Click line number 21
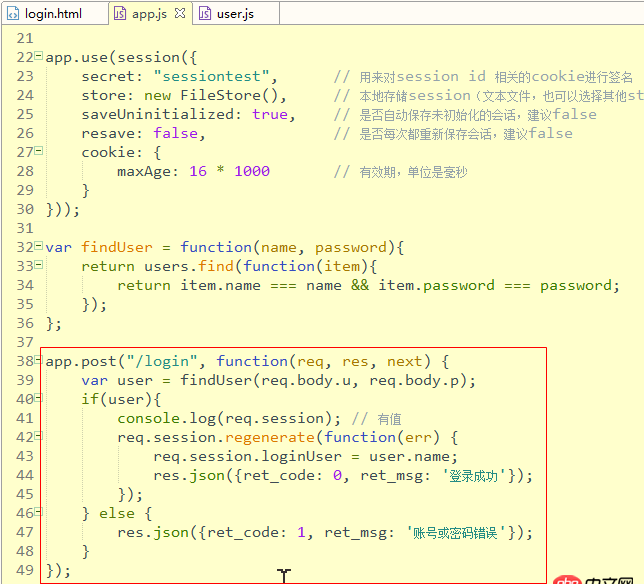The image size is (644, 584). click(25, 39)
